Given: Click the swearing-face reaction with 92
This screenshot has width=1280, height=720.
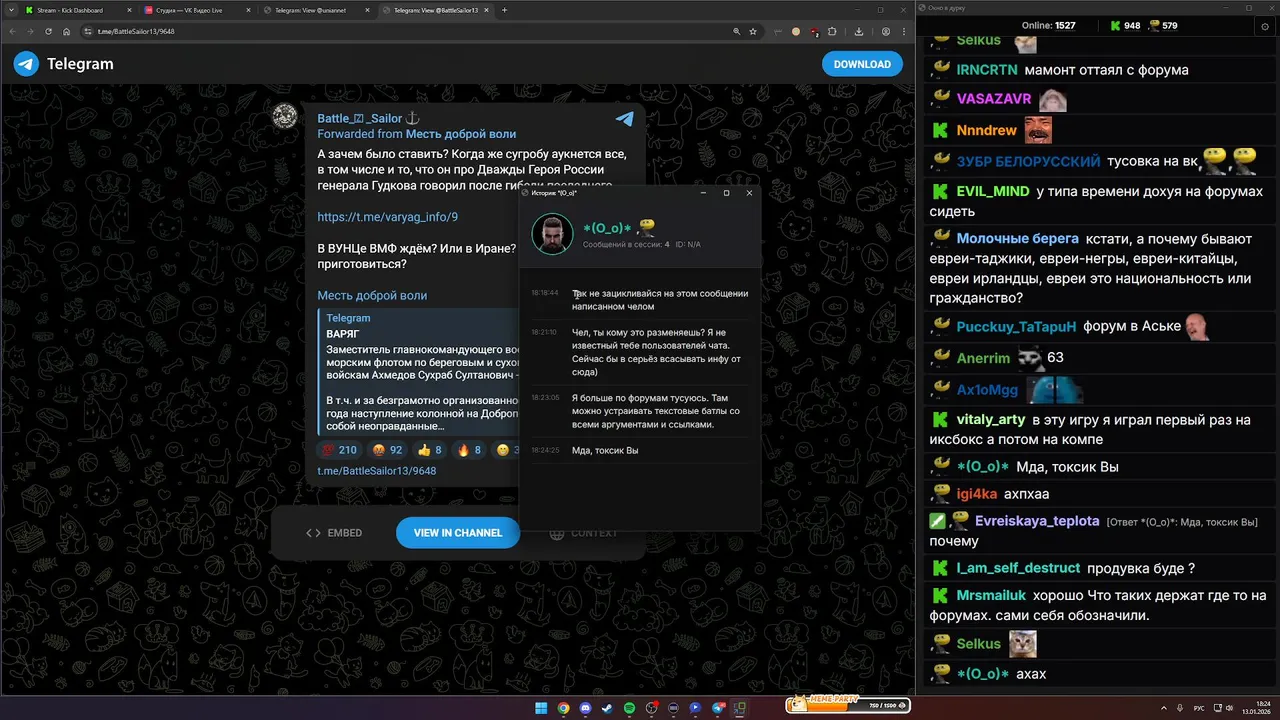Looking at the screenshot, I should [x=387, y=450].
